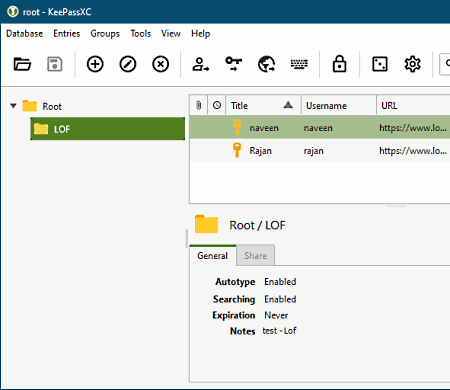
Task: Click the Root / LOF preview heading
Action: coord(257,225)
